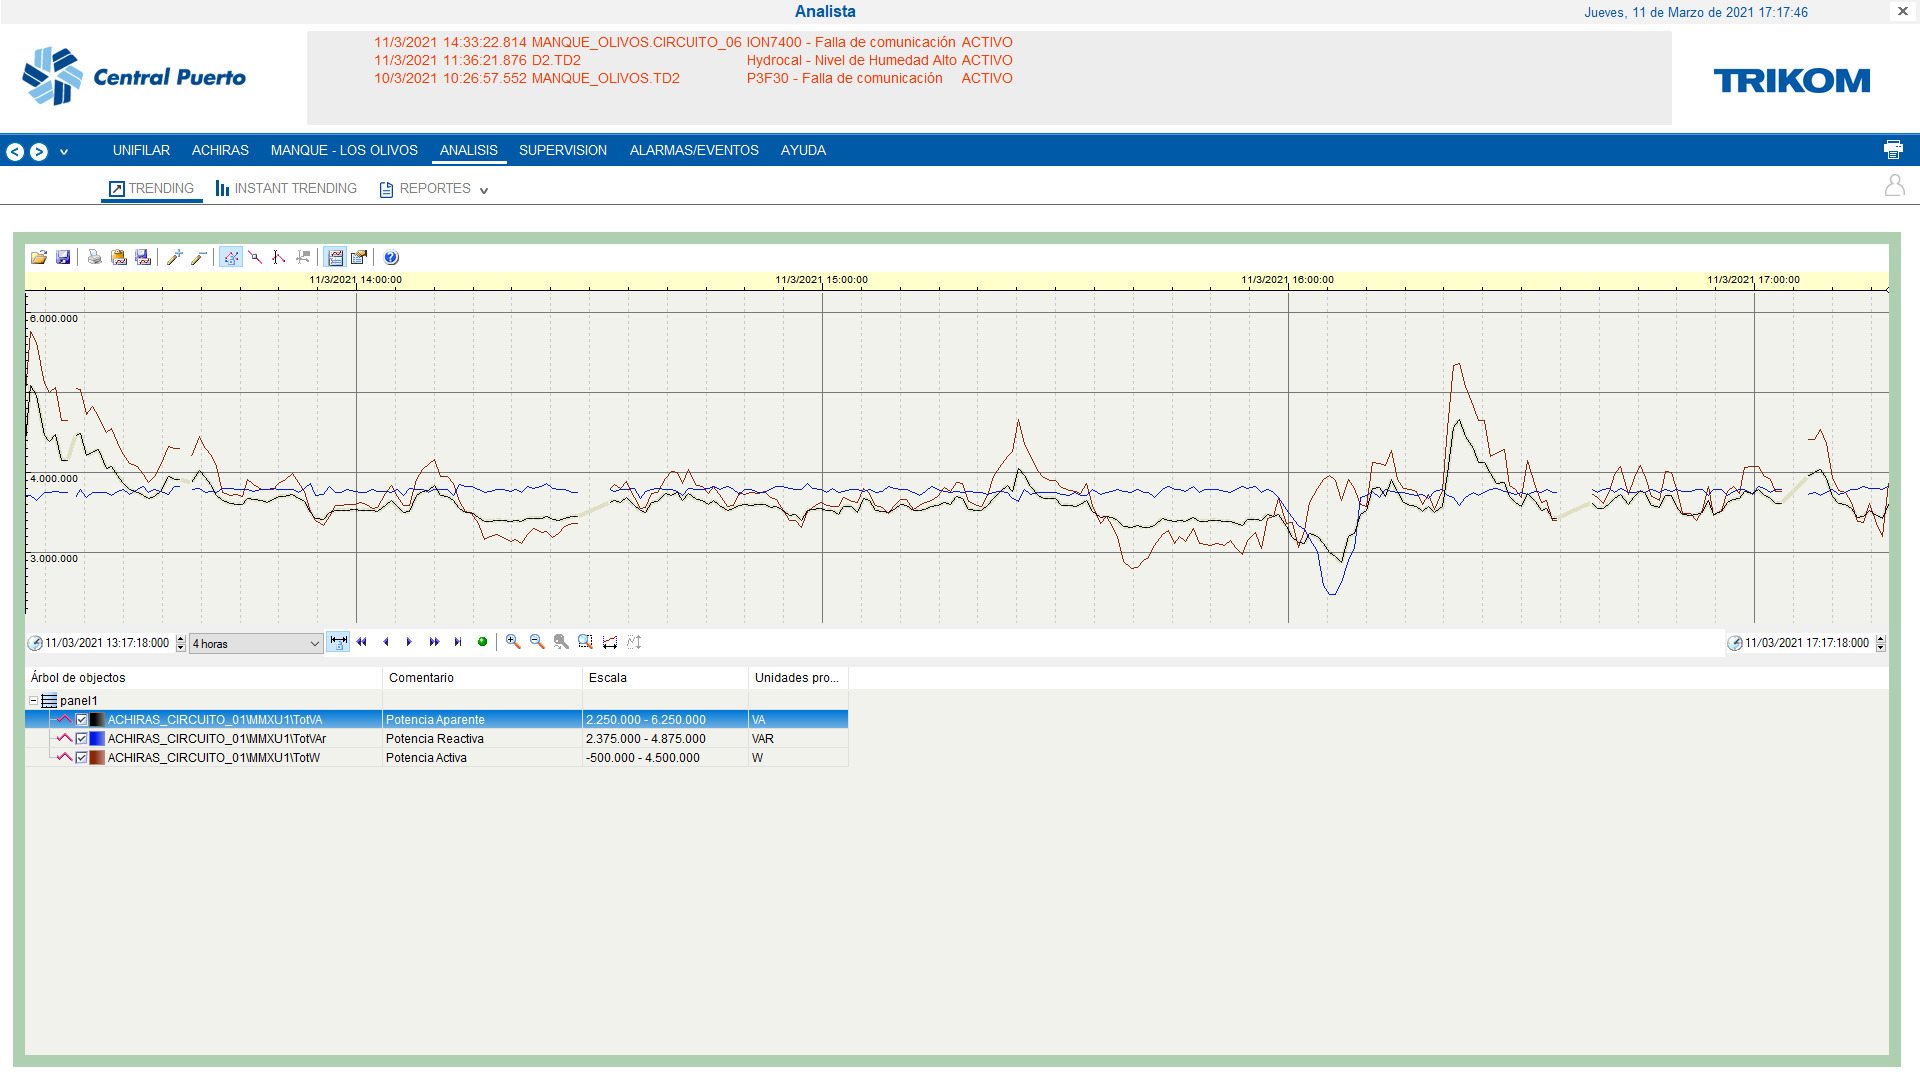1920x1080 pixels.
Task: Uncheck the TotVA pen checkbox
Action: coord(82,720)
